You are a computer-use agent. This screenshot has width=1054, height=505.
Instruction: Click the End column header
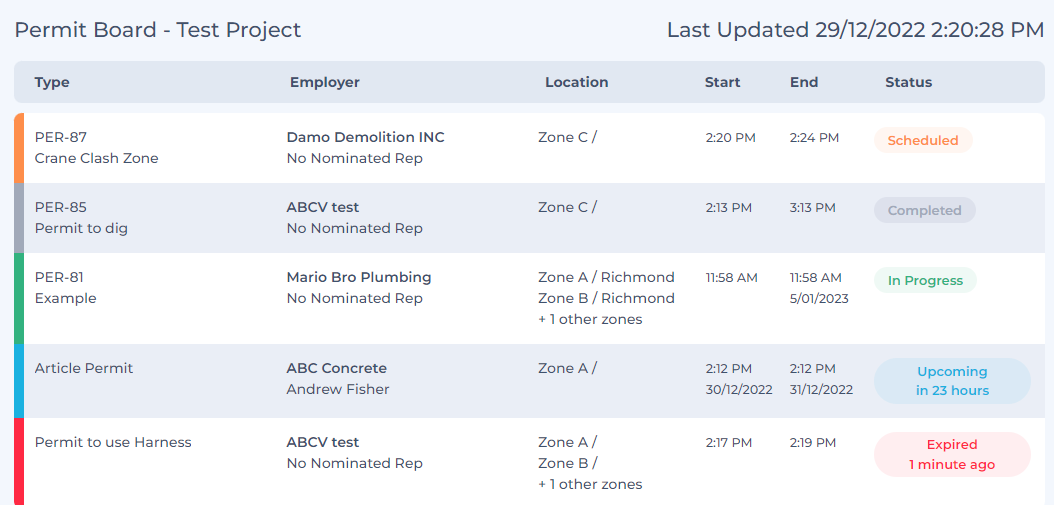804,82
